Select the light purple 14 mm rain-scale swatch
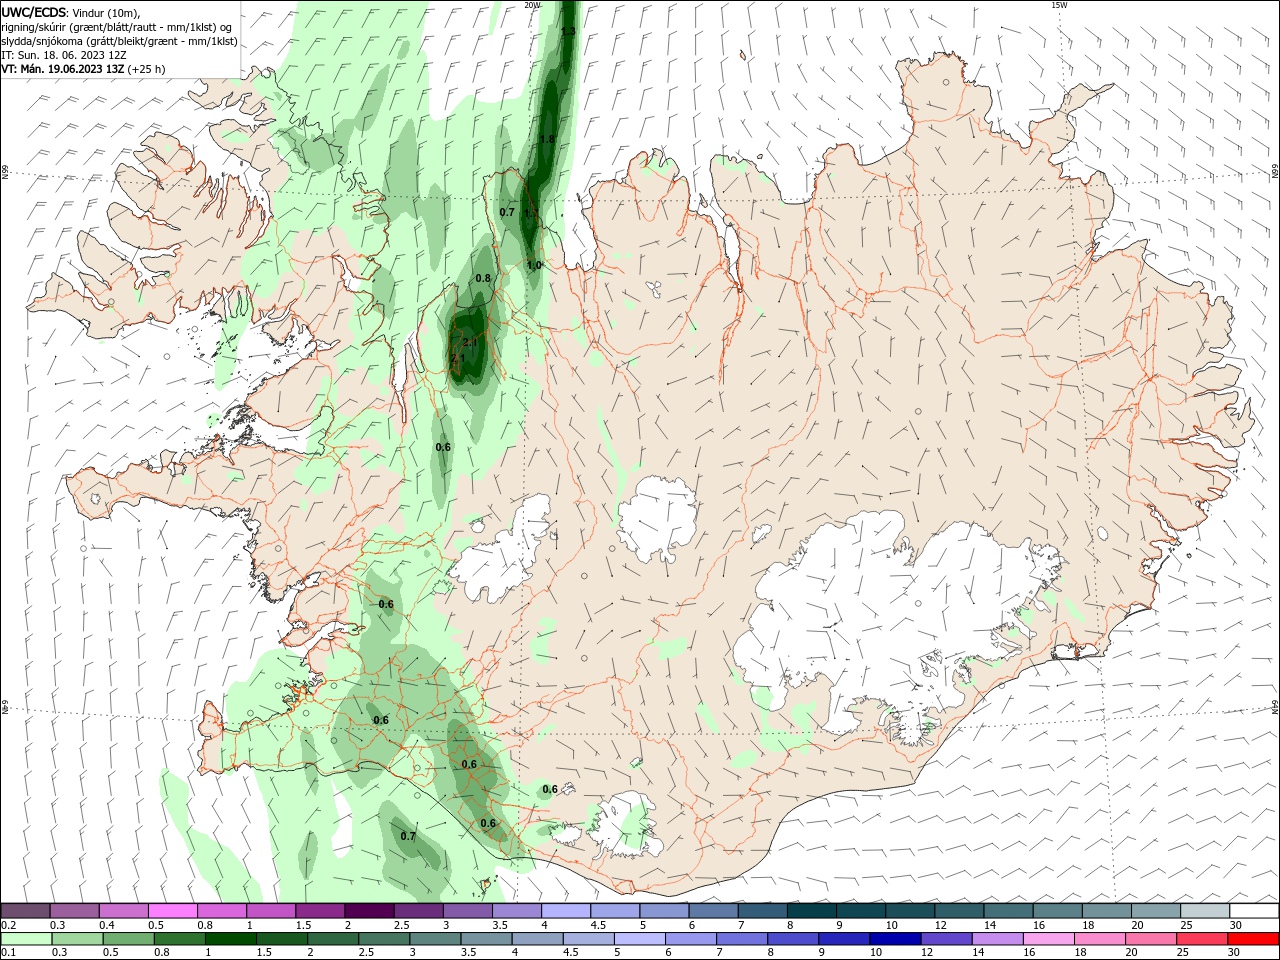The image size is (1280, 960). [998, 939]
